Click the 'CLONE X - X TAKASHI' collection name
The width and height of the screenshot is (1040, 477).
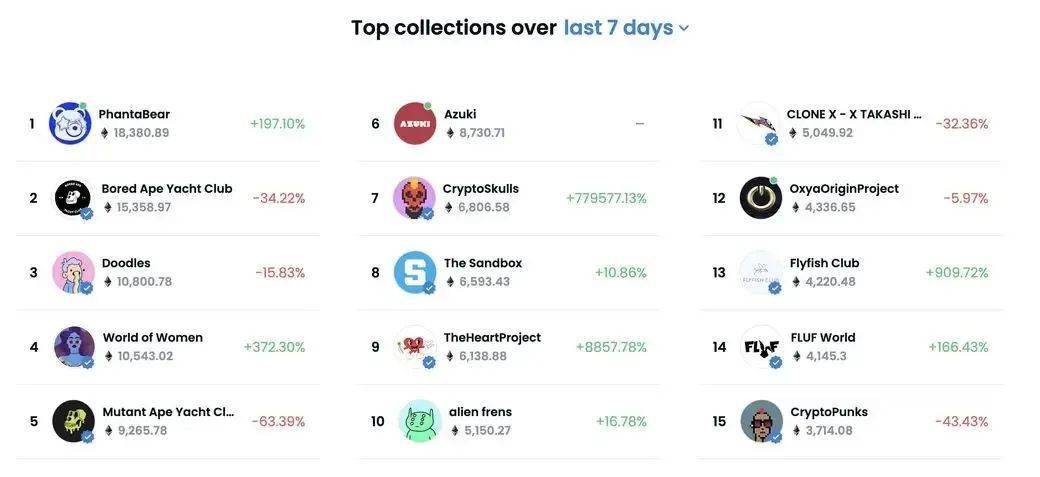click(x=854, y=114)
